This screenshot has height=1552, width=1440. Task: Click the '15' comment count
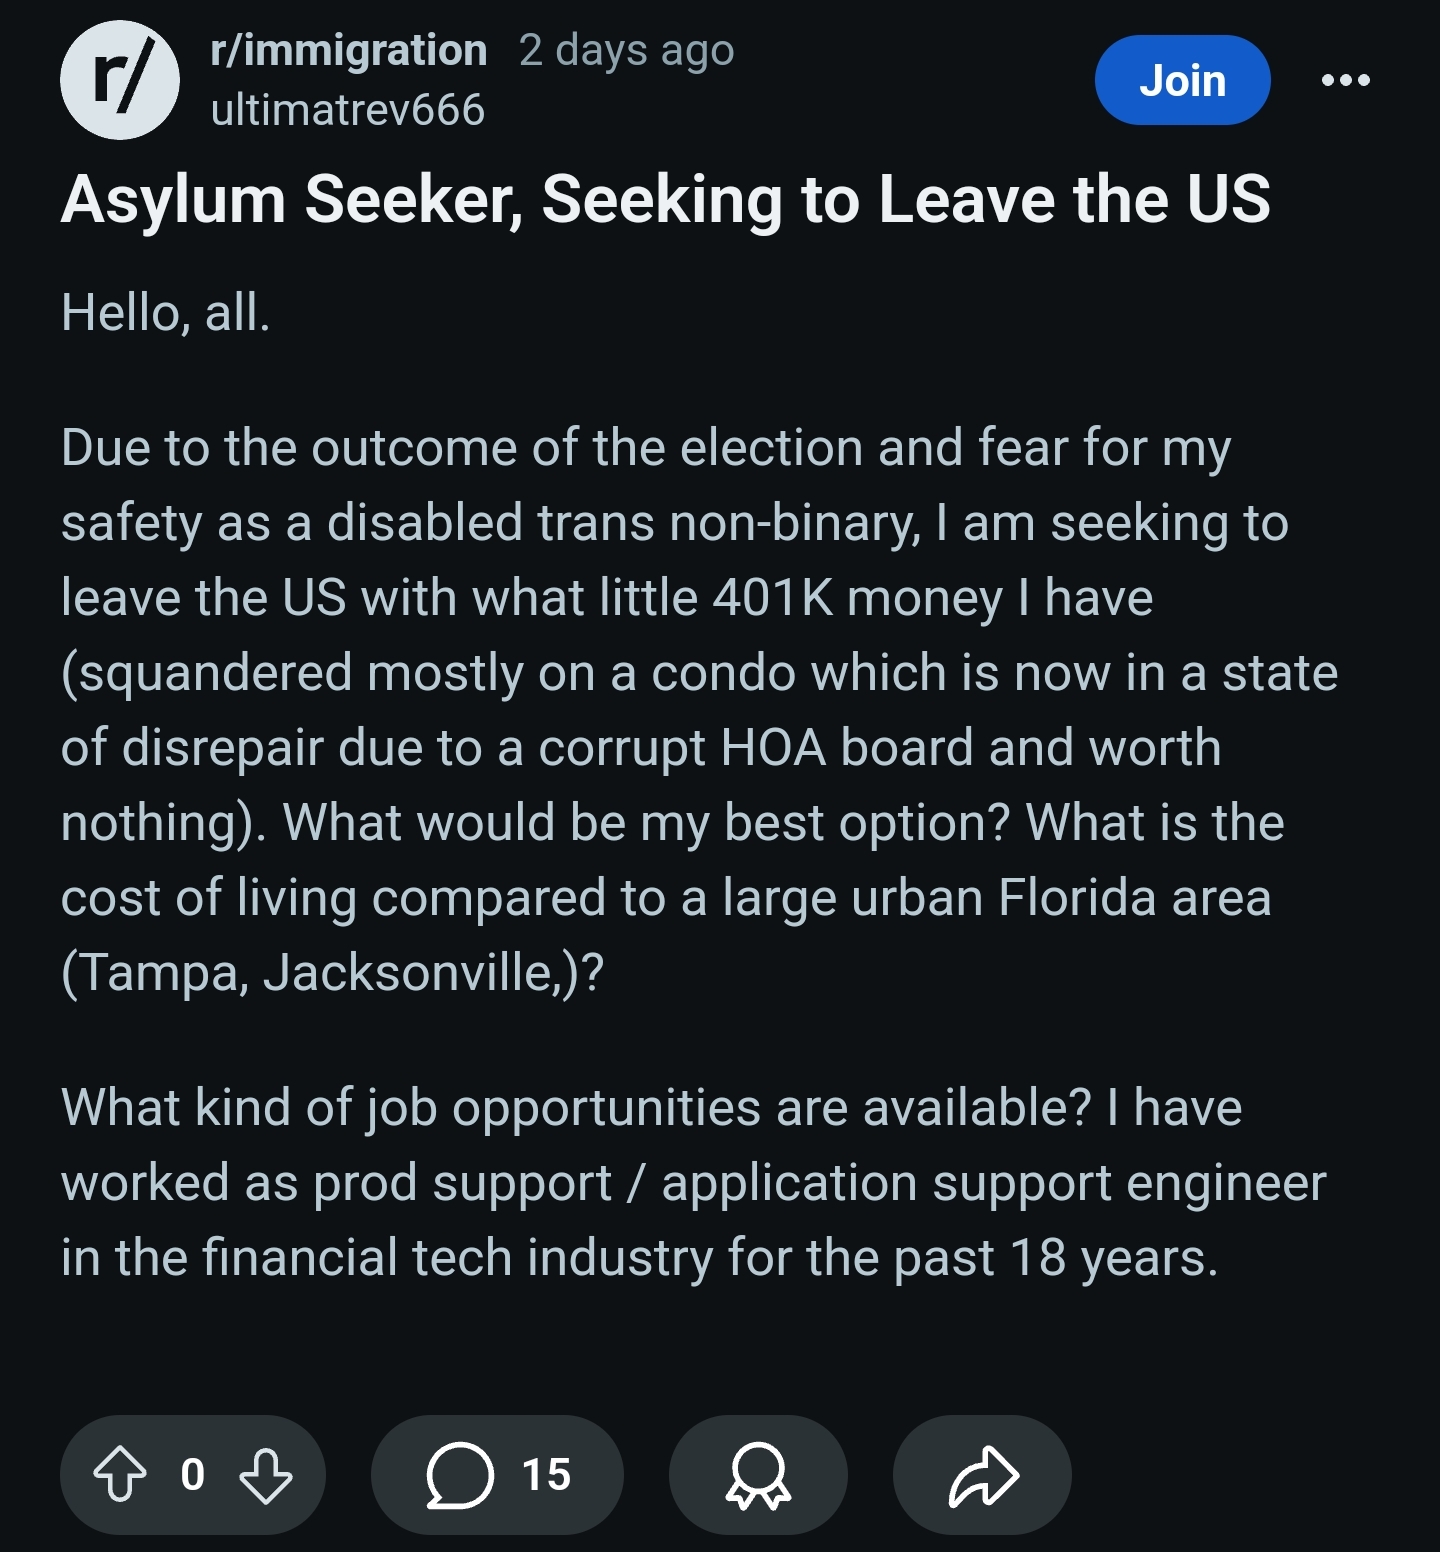pyautogui.click(x=546, y=1475)
